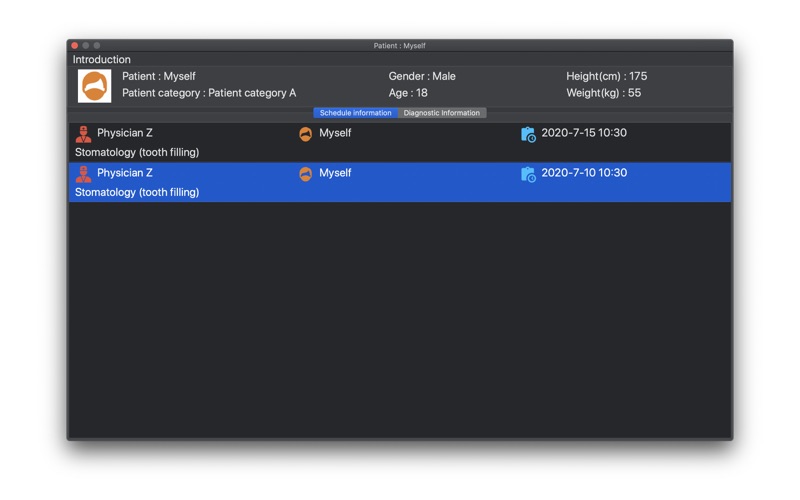The width and height of the screenshot is (800, 500).
Task: Click physician icon in the 2020-7-15 row
Action: pos(84,134)
